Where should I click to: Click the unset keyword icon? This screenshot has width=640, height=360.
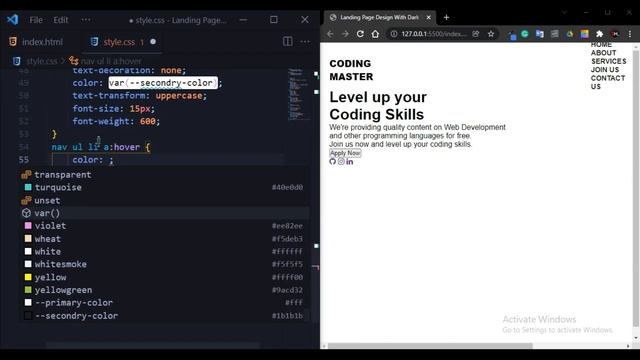pos(27,200)
